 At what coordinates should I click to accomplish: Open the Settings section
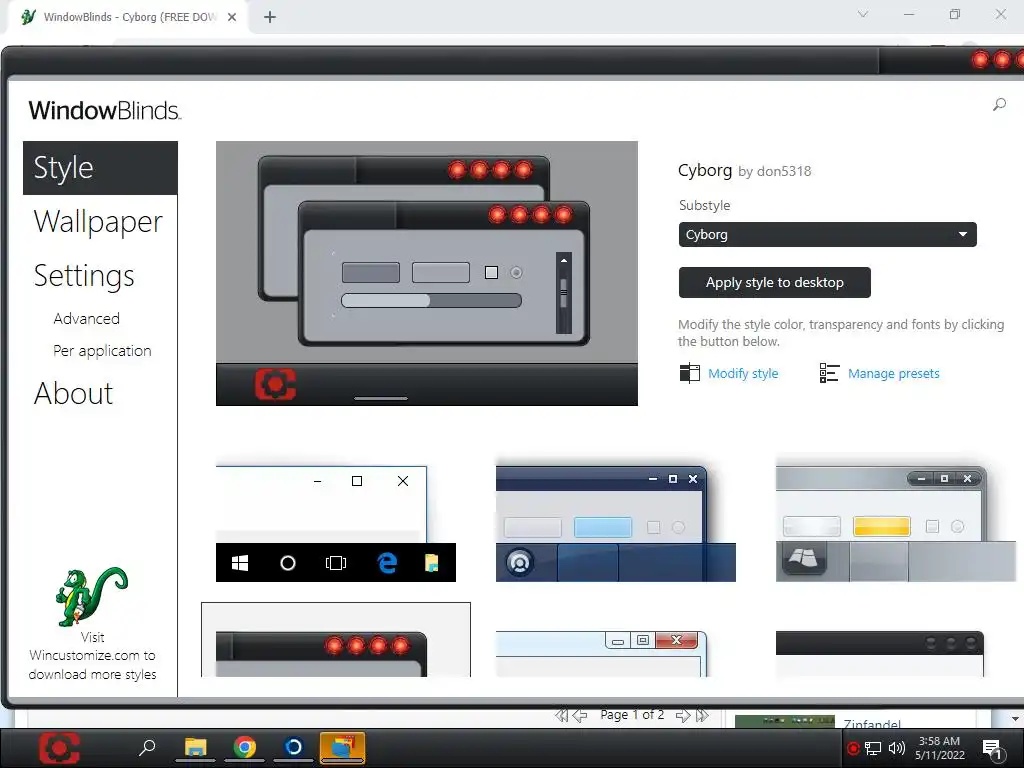84,276
